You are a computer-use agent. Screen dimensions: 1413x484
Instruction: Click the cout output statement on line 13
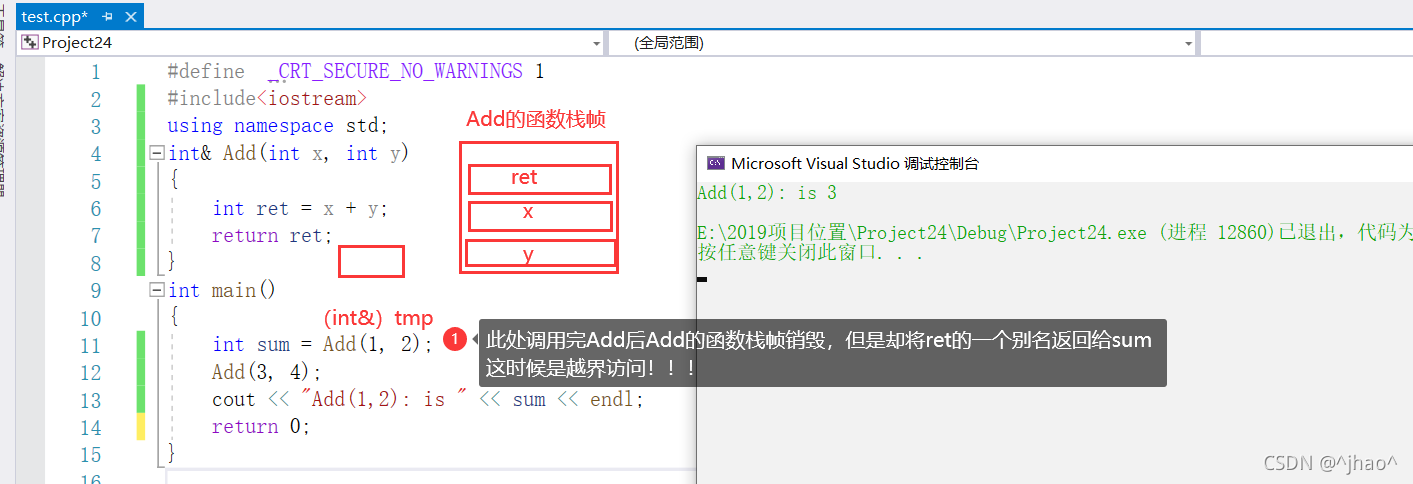[x=428, y=399]
